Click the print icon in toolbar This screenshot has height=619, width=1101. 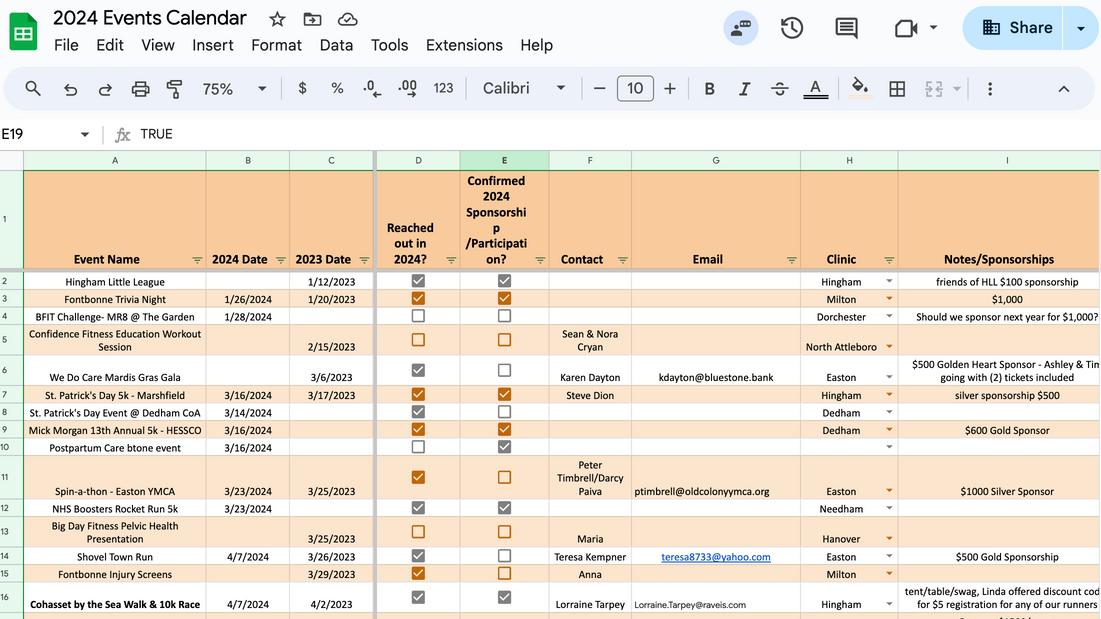click(x=140, y=89)
